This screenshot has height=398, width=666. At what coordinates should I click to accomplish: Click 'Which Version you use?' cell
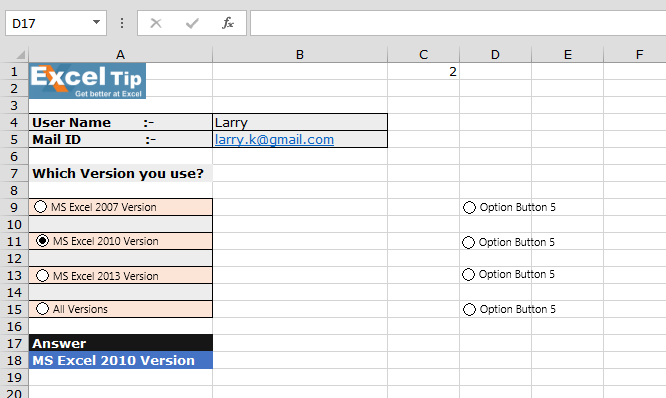click(x=121, y=173)
